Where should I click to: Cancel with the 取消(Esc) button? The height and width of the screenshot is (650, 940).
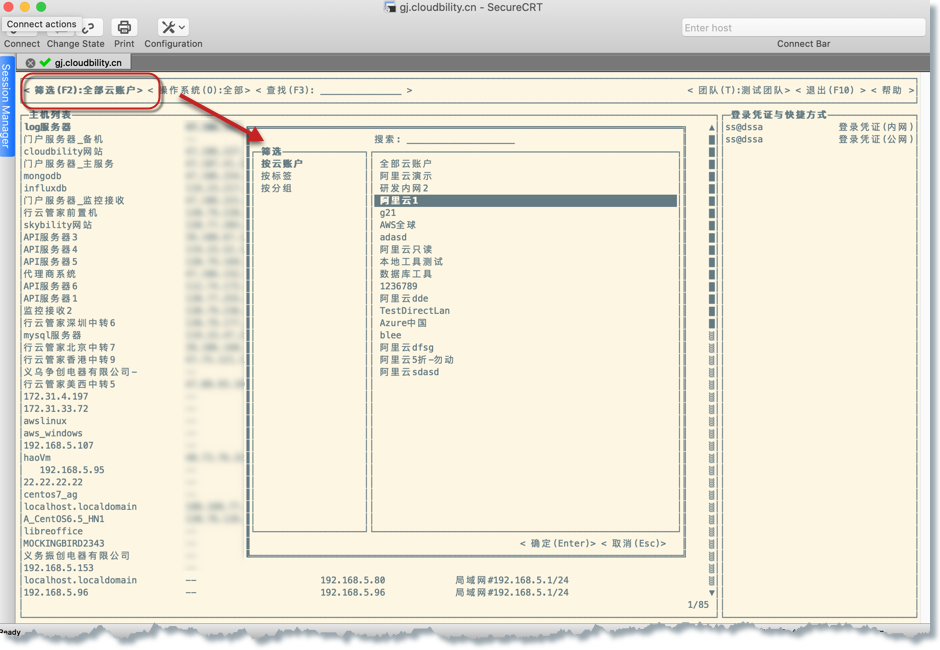pyautogui.click(x=634, y=544)
